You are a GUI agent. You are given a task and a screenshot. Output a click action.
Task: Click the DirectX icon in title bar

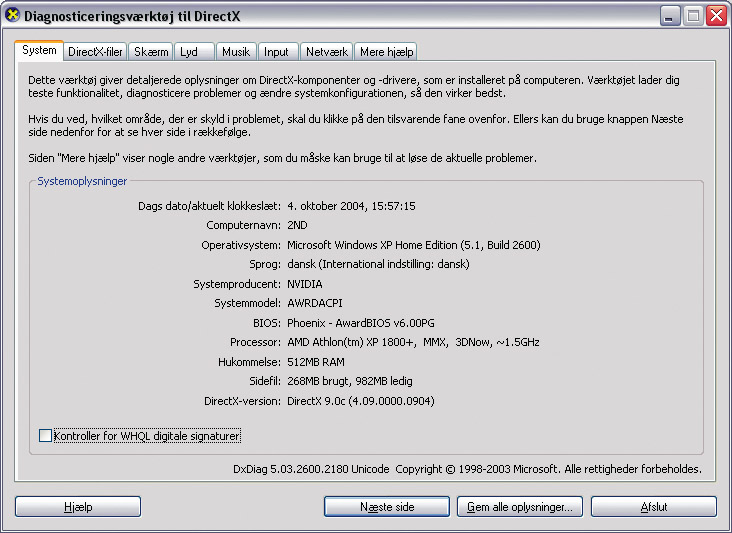[13, 15]
